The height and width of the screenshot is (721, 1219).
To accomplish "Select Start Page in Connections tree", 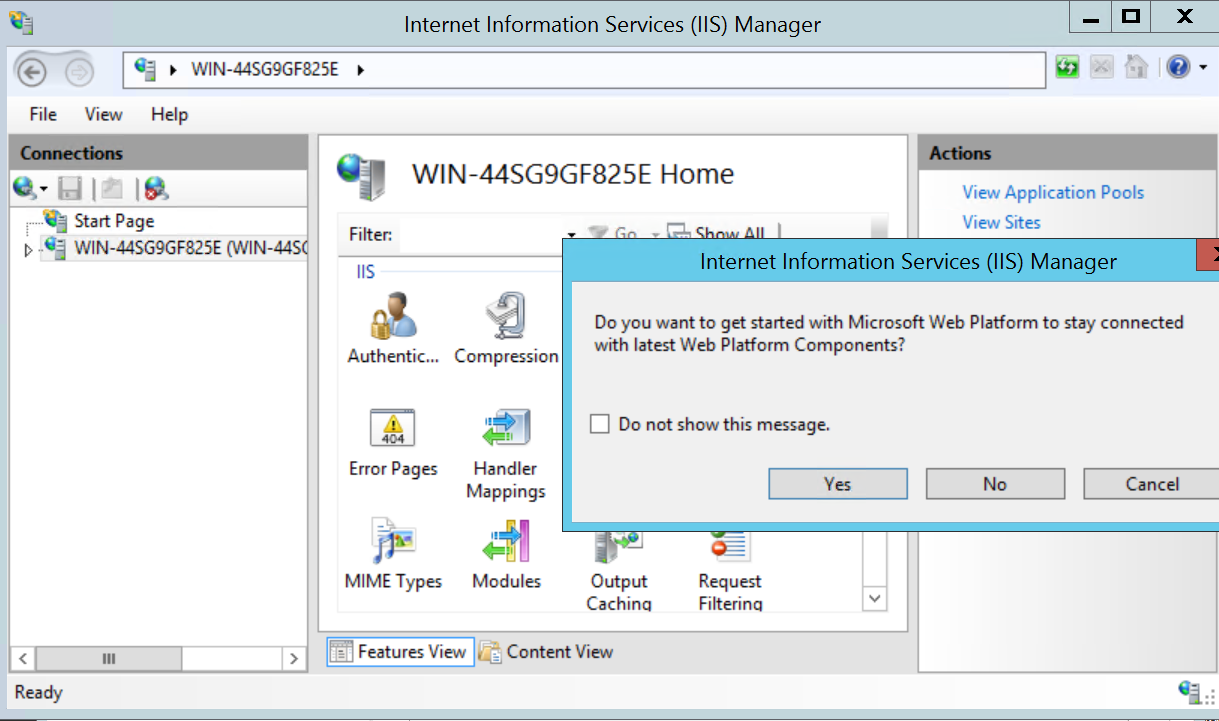I will coord(114,221).
